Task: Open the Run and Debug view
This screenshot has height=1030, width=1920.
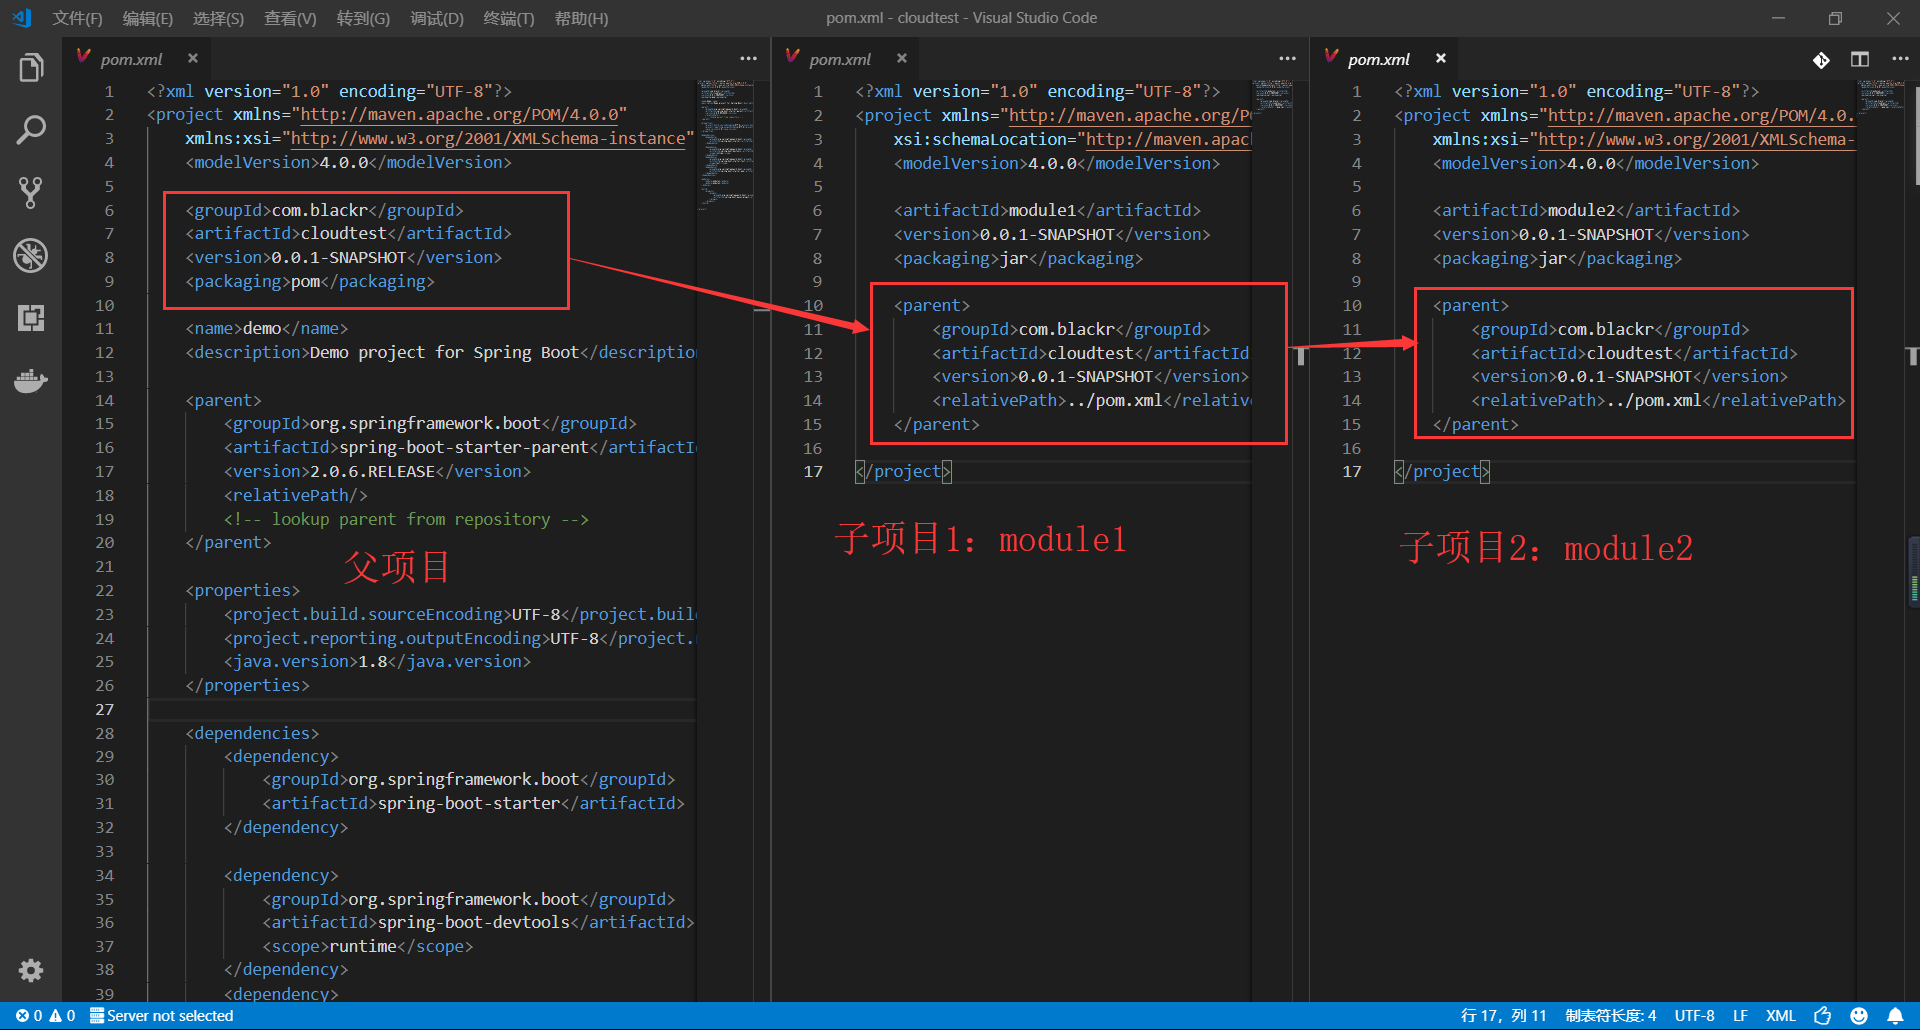Action: (x=30, y=255)
